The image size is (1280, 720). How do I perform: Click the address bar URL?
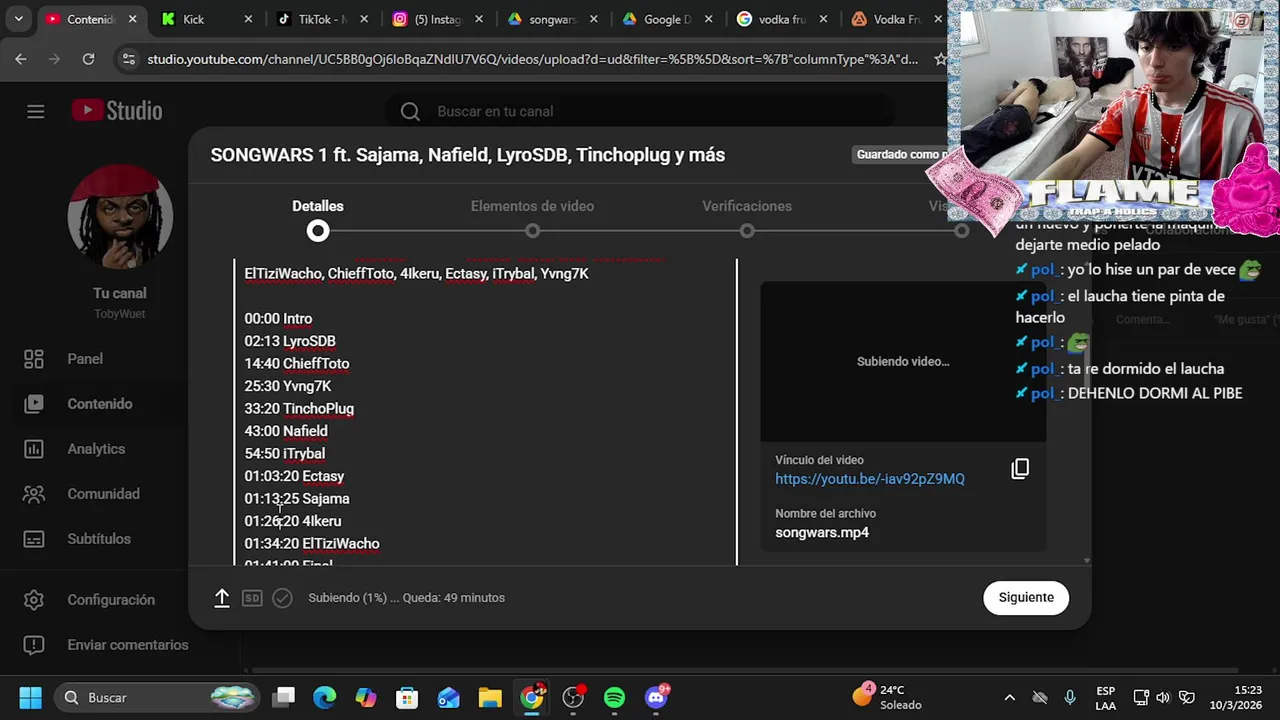(532, 59)
